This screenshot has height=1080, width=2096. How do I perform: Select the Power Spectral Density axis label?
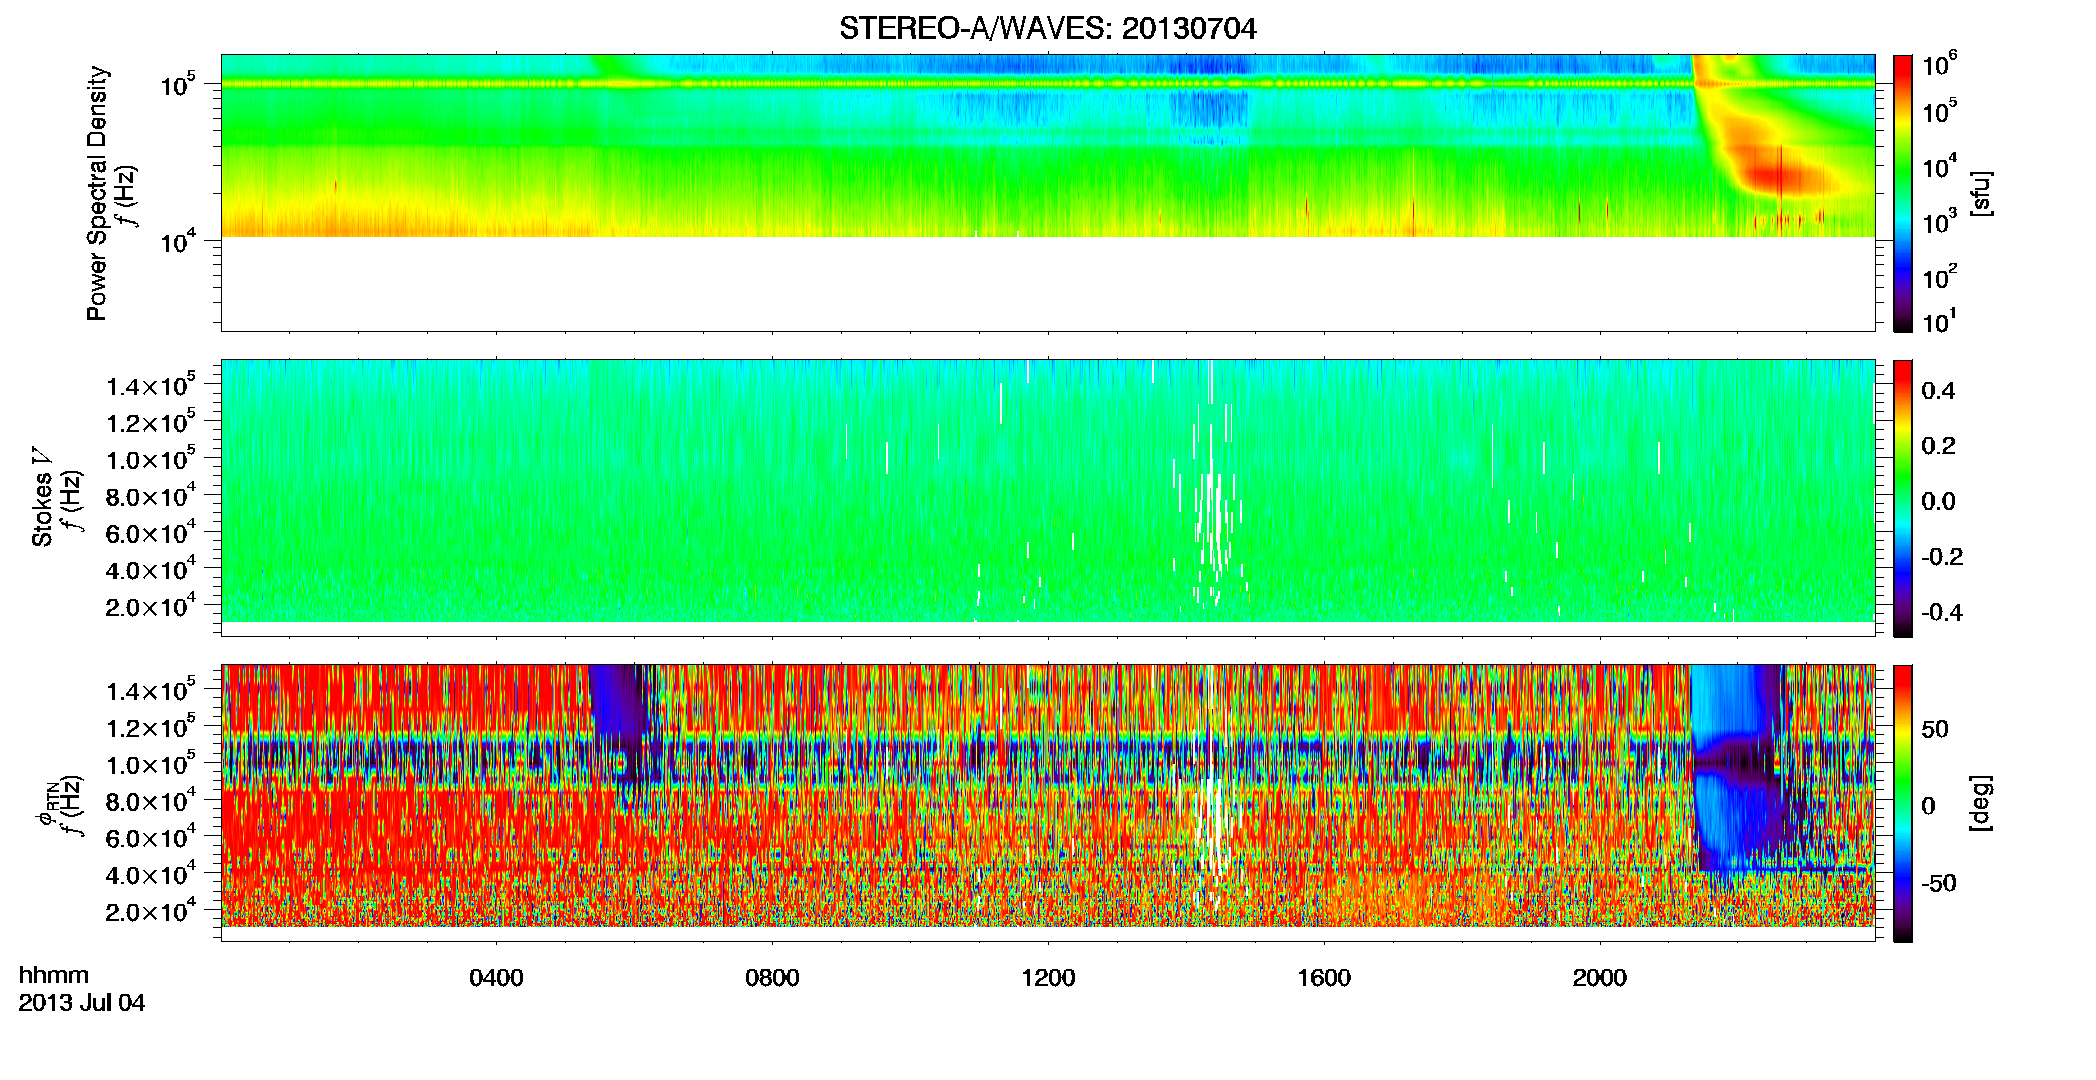click(x=97, y=193)
